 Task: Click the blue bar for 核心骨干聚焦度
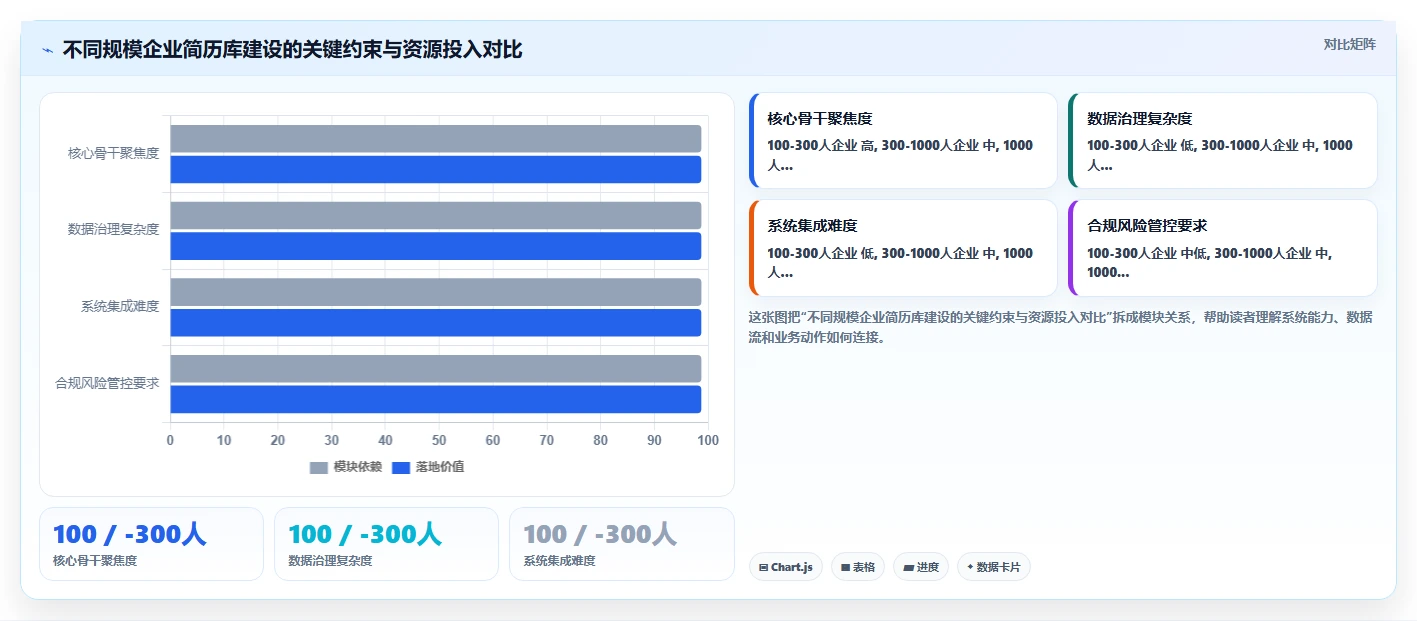pyautogui.click(x=436, y=169)
